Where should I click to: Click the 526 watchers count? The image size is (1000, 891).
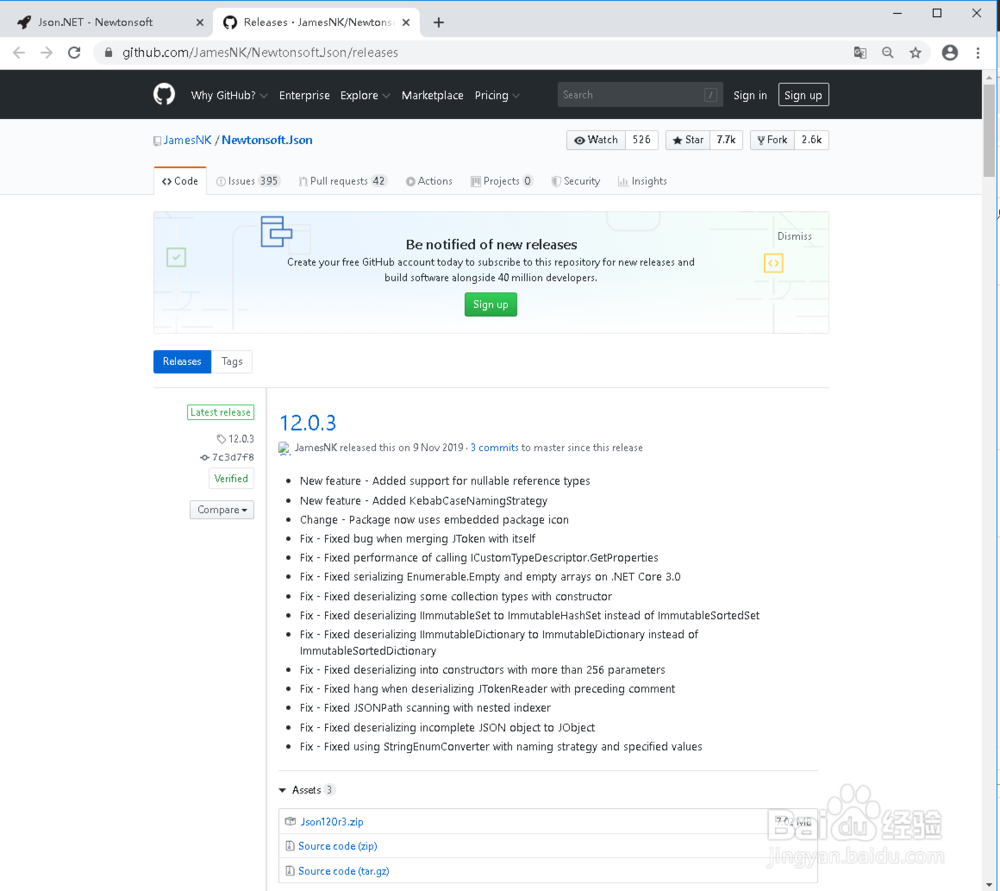642,140
